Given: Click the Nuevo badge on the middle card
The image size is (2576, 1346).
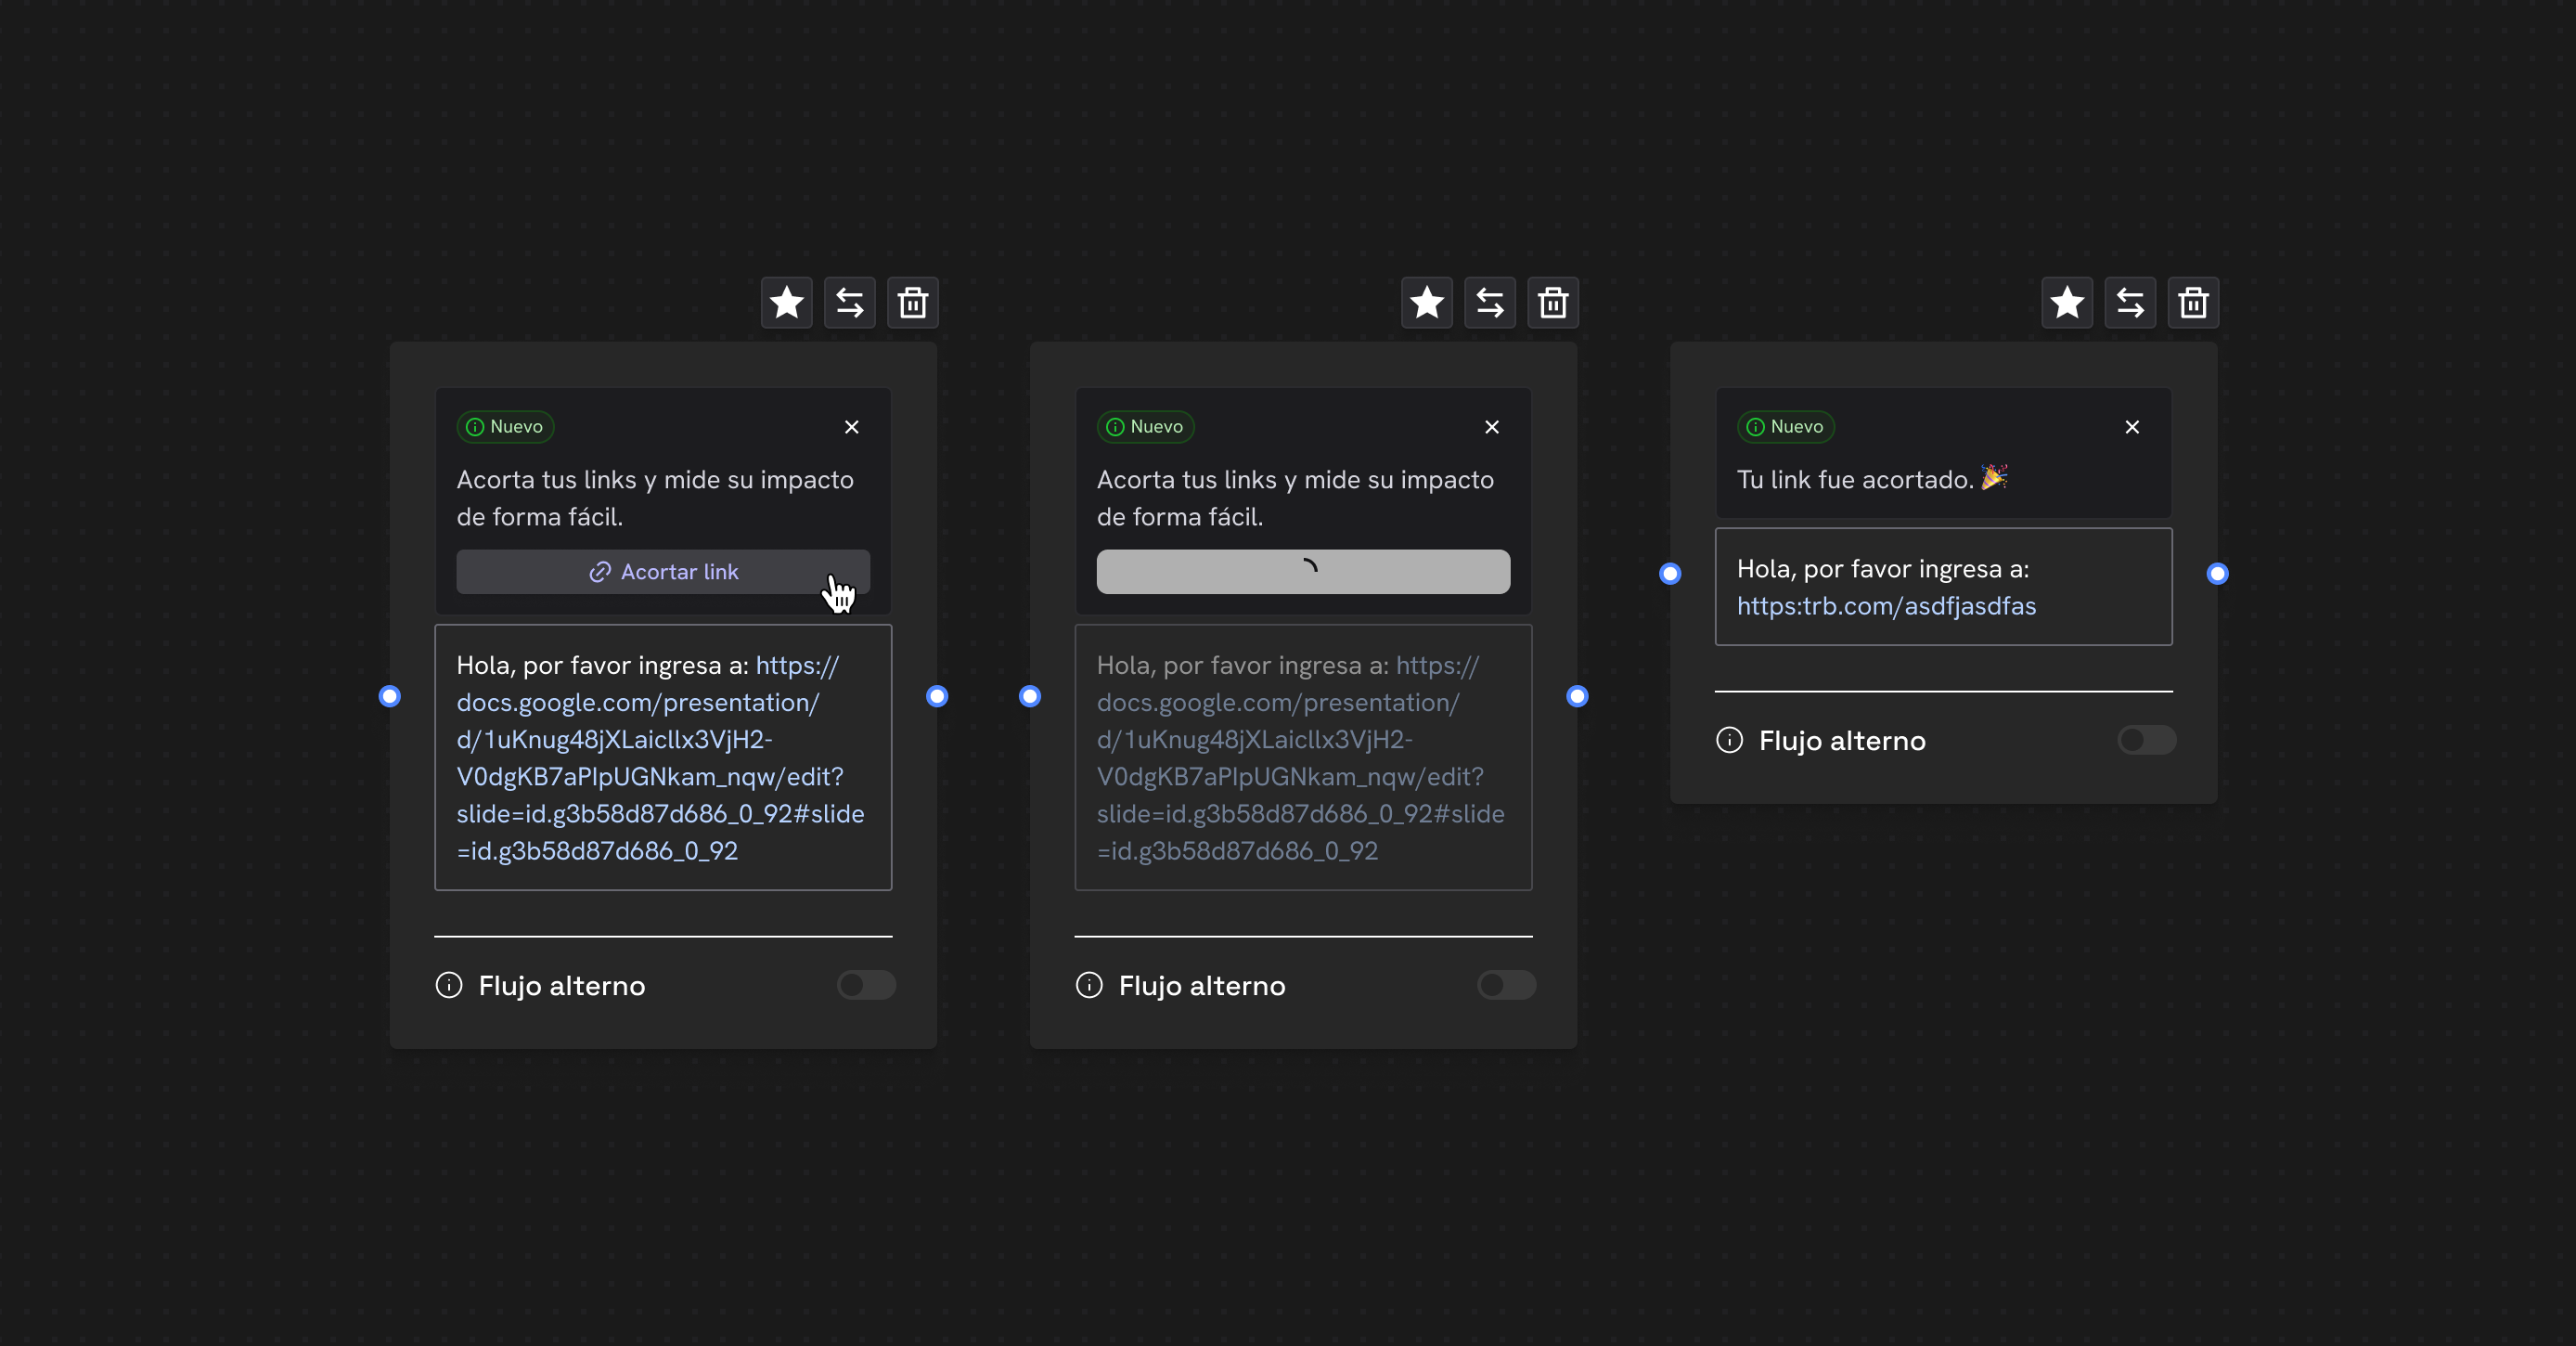Looking at the screenshot, I should [1144, 426].
